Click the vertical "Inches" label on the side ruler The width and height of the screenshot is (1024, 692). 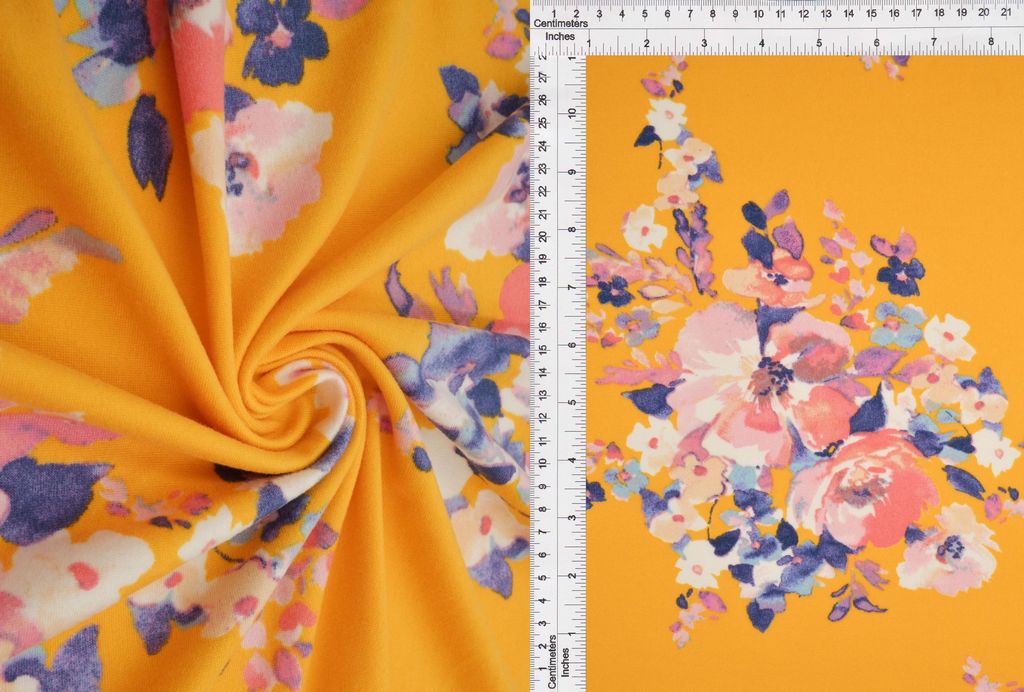point(566,661)
